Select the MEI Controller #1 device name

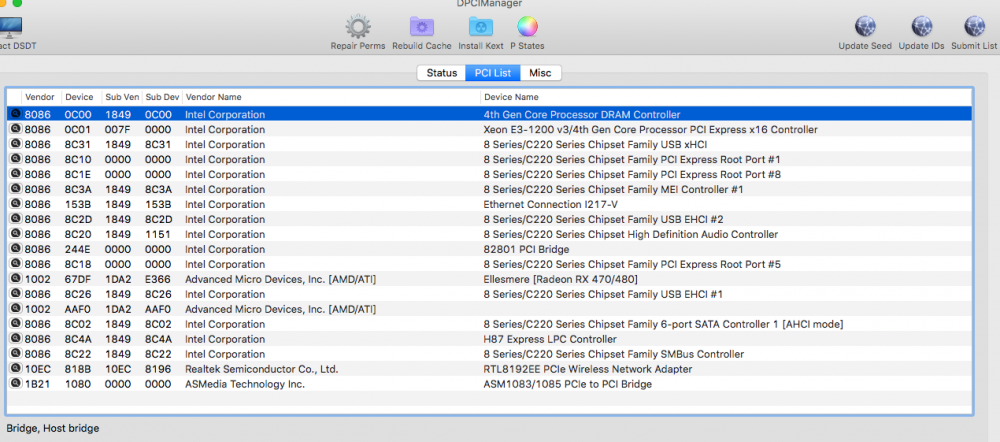point(613,189)
